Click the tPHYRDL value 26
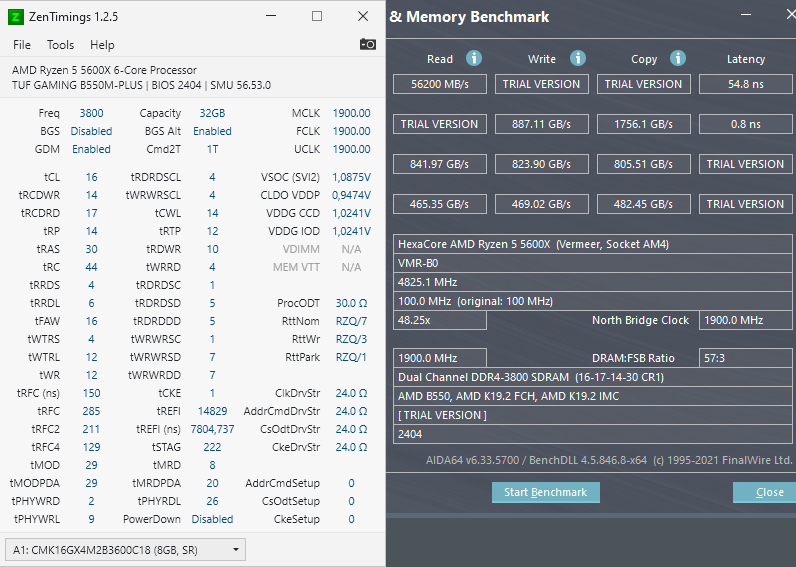This screenshot has height=567, width=796. (x=212, y=501)
